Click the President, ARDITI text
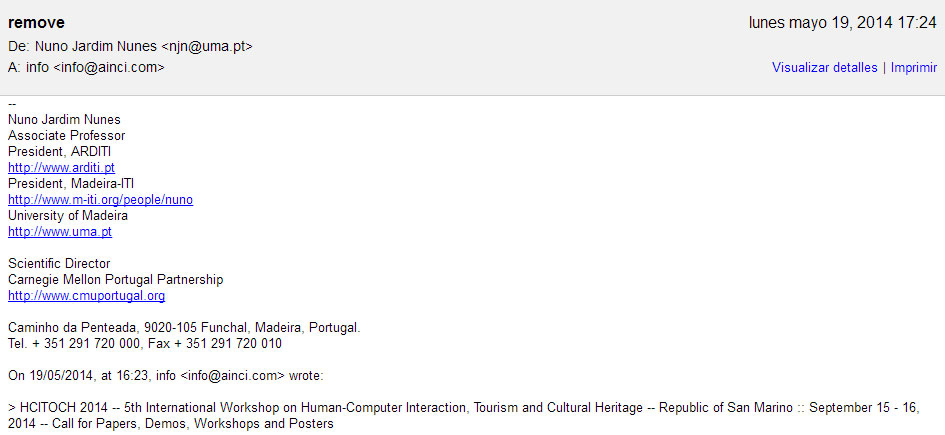 click(59, 151)
